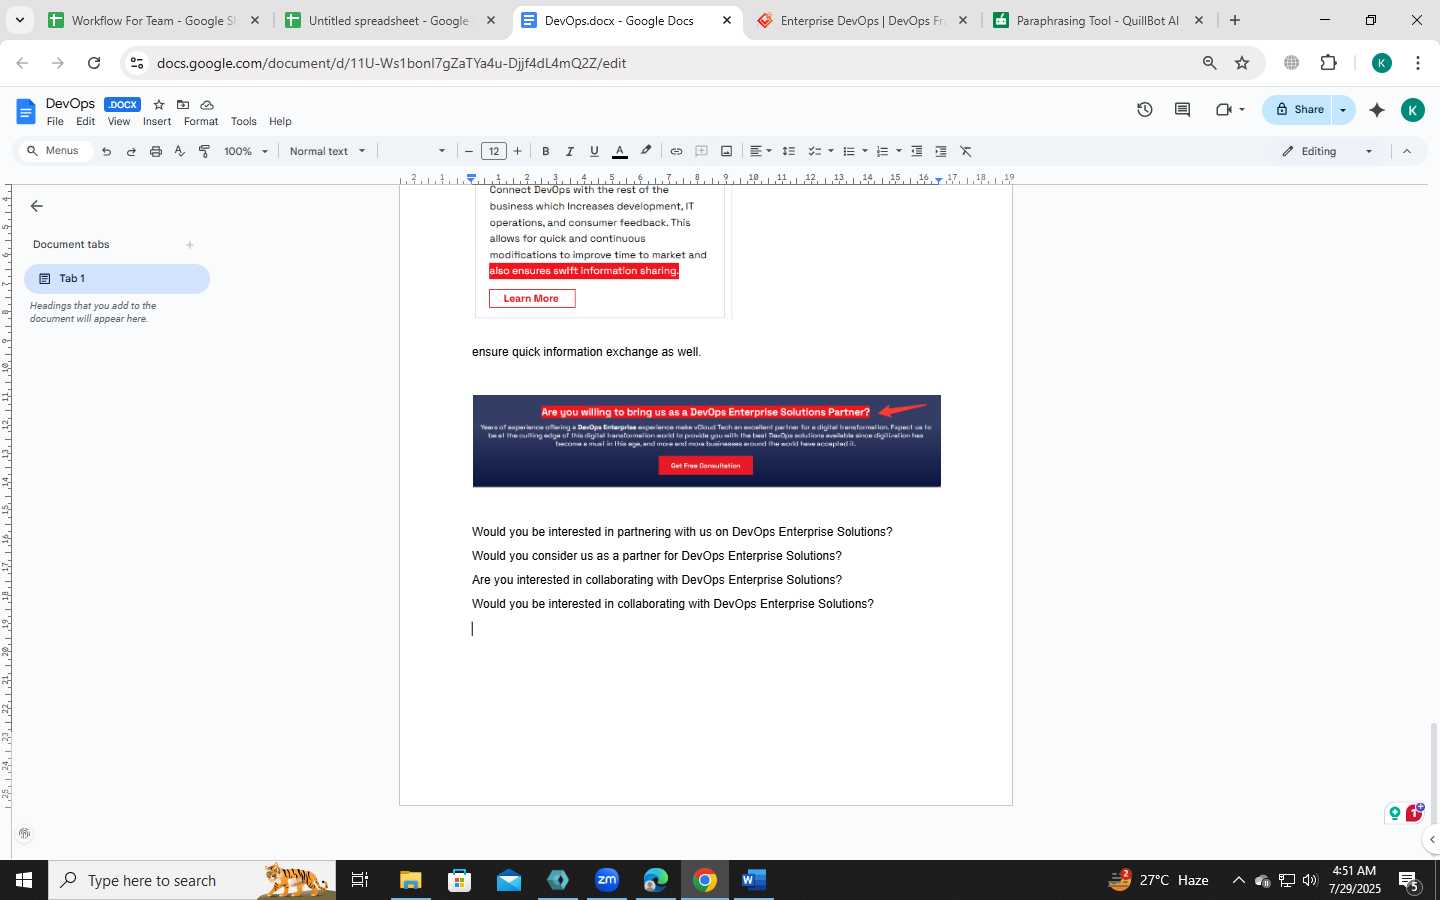The image size is (1440, 900).
Task: Apply a bulleted list
Action: point(849,151)
